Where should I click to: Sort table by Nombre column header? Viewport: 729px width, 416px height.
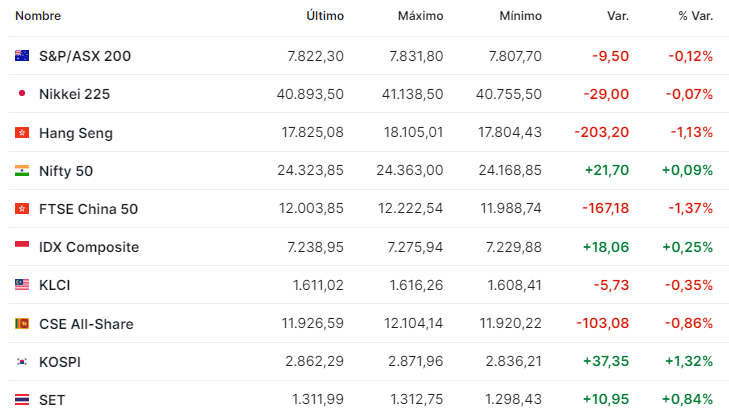pyautogui.click(x=38, y=16)
